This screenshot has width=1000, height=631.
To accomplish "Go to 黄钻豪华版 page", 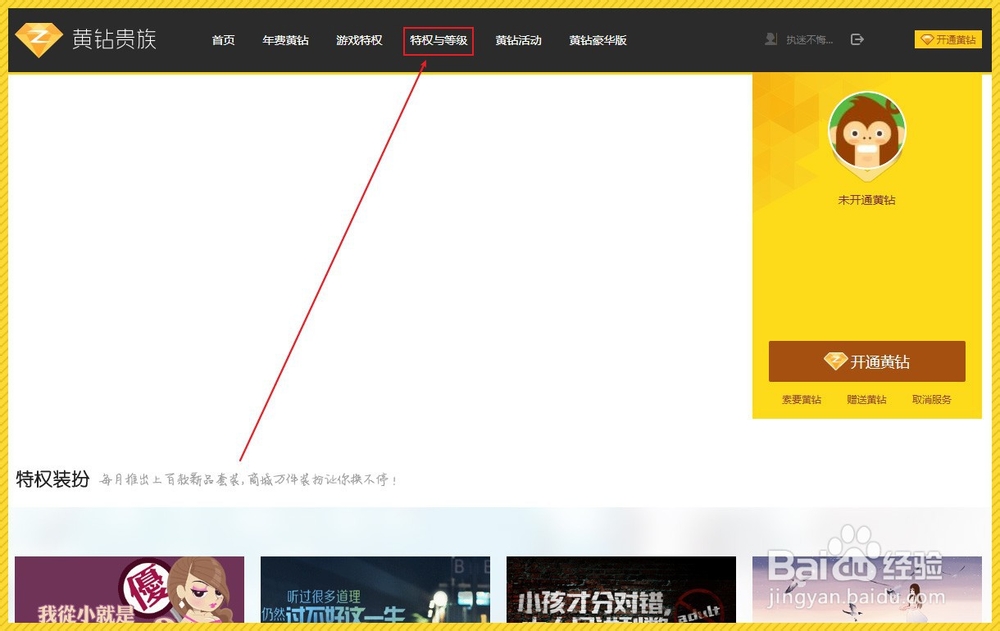I will [x=598, y=40].
